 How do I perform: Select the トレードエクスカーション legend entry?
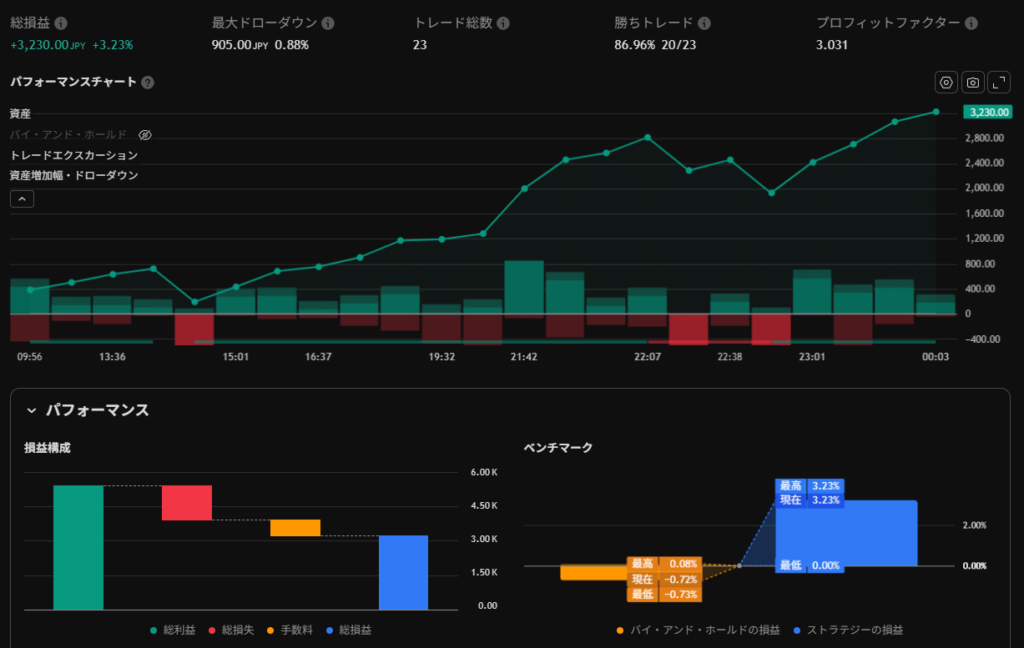[74, 155]
